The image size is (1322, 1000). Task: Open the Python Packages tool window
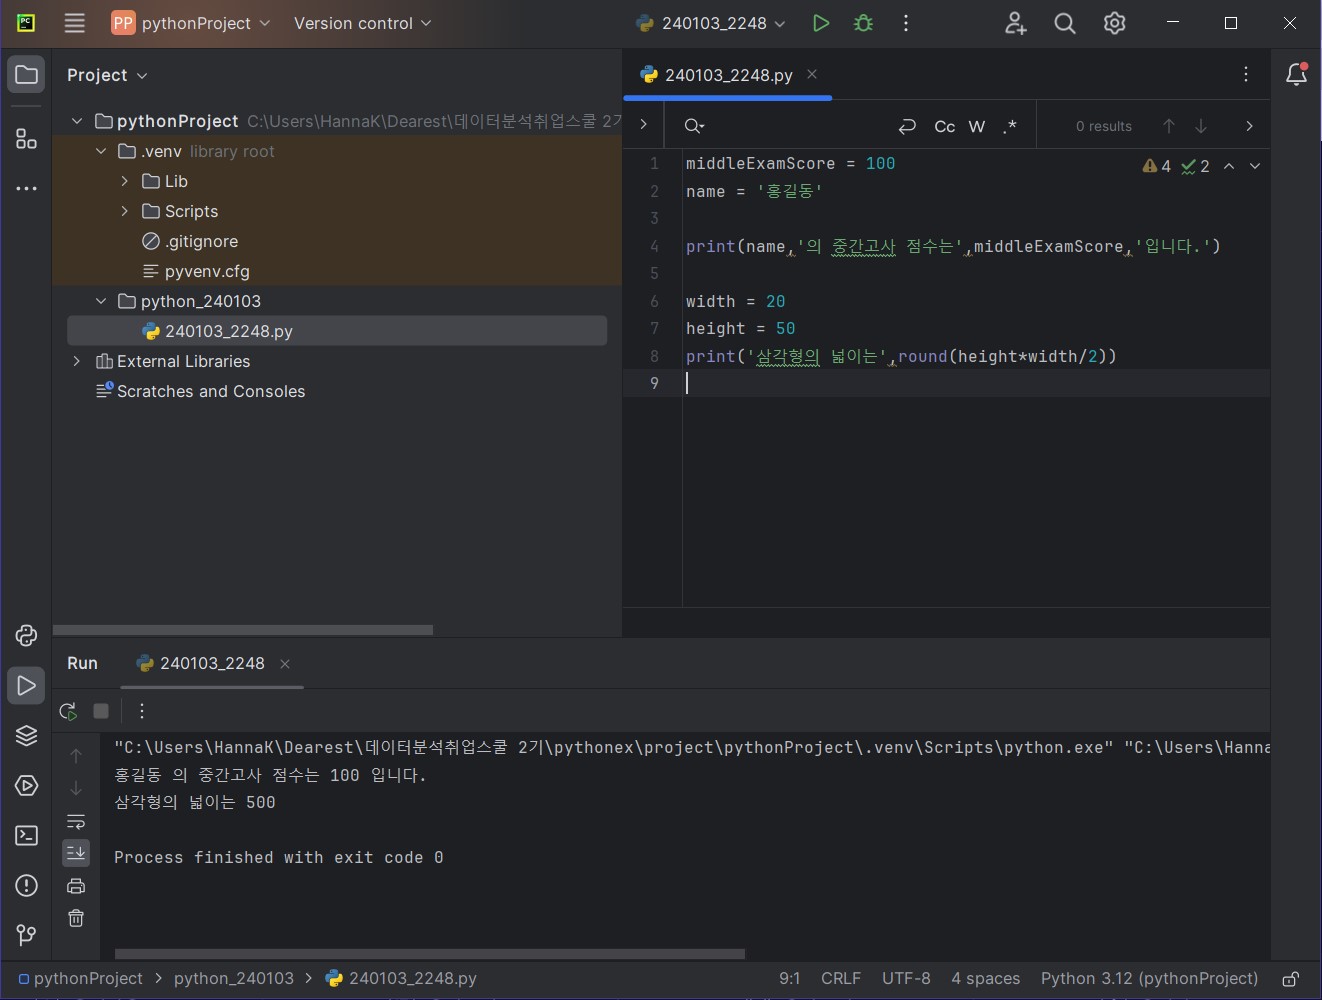[26, 735]
